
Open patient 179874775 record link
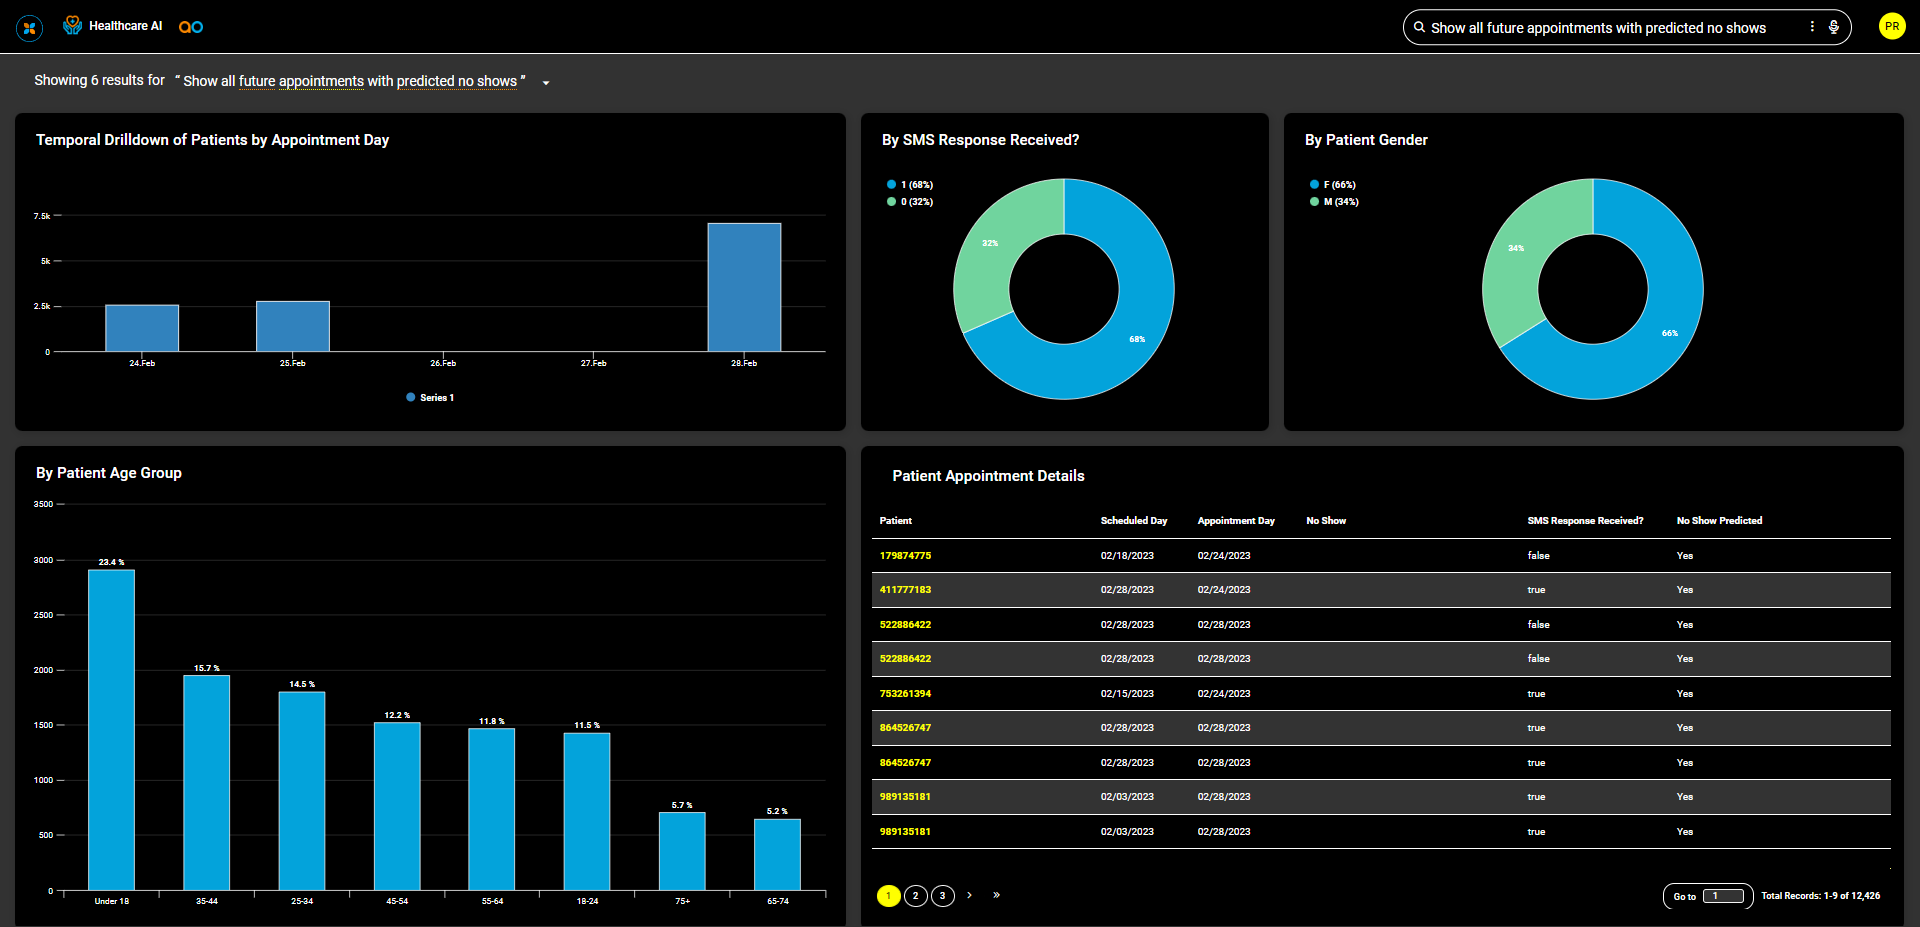905,556
